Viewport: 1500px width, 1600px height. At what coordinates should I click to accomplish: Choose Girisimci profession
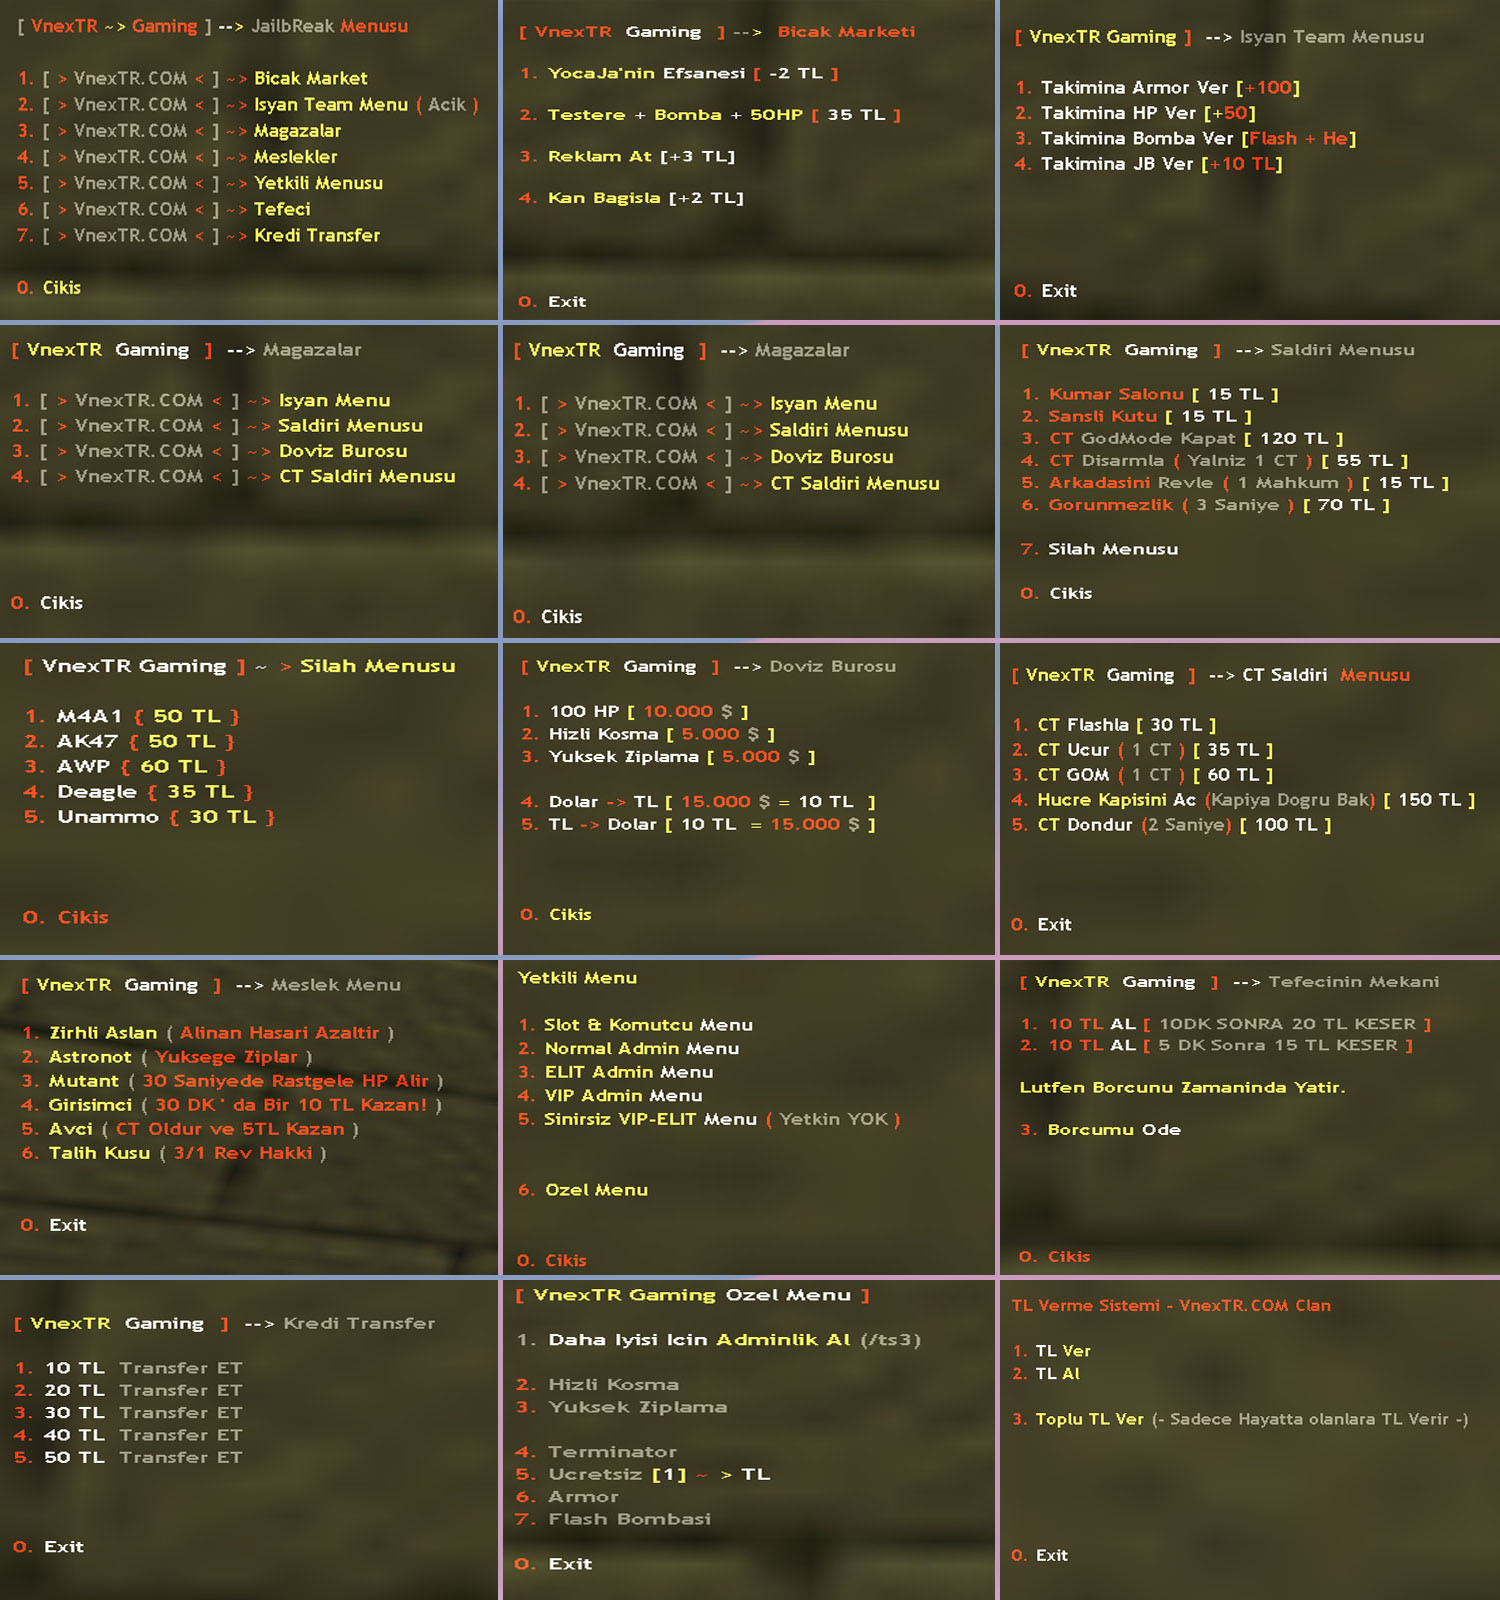click(x=232, y=1105)
